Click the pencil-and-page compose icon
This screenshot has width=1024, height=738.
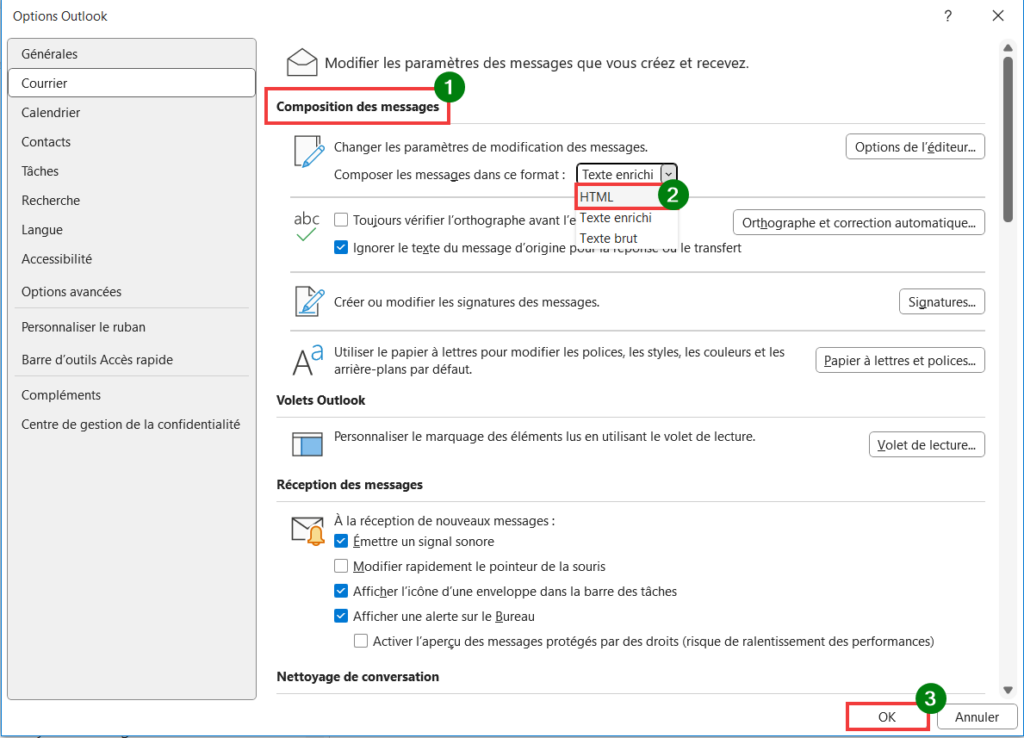[x=309, y=152]
